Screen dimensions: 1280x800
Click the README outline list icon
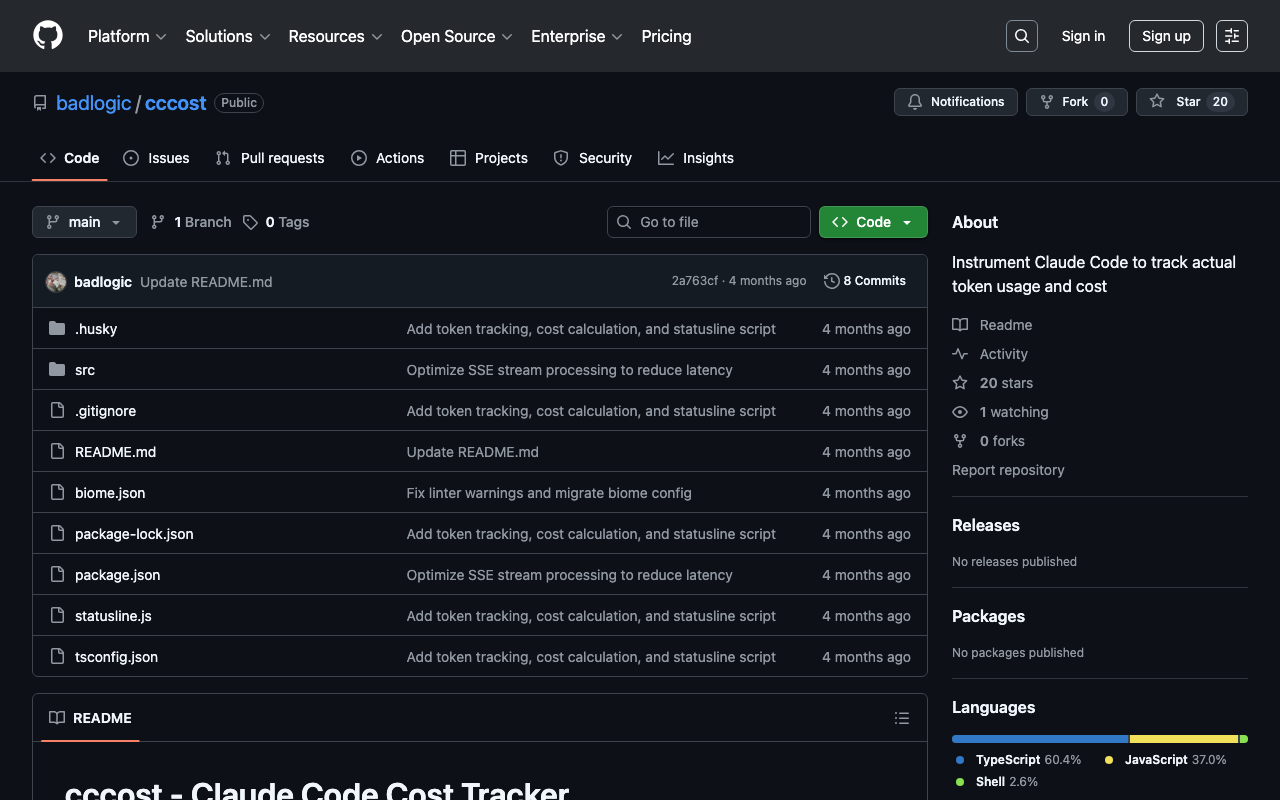tap(901, 718)
